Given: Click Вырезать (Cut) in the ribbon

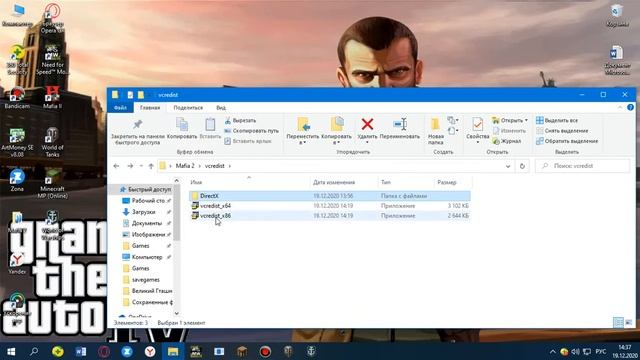Looking at the screenshot, I should (240, 120).
